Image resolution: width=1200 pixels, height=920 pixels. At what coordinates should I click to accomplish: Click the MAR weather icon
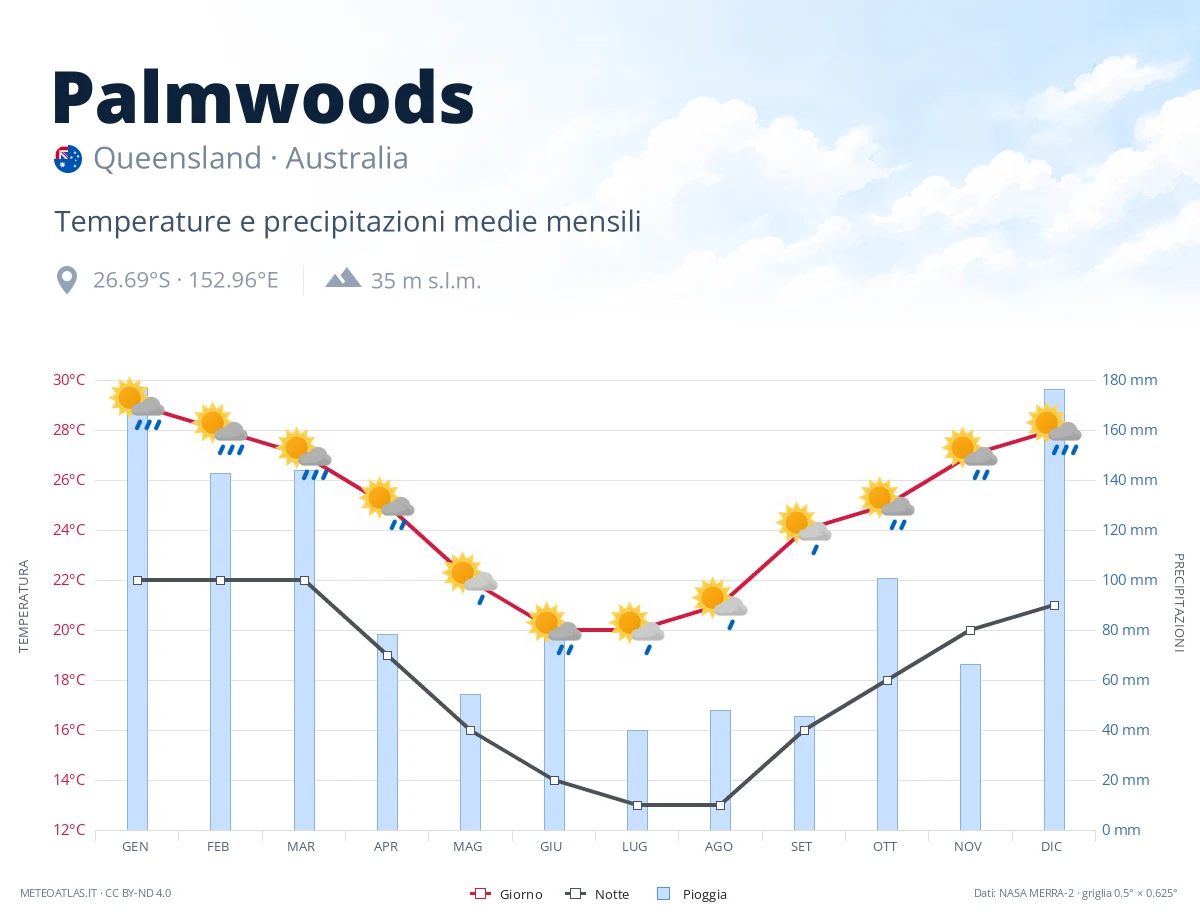point(304,454)
